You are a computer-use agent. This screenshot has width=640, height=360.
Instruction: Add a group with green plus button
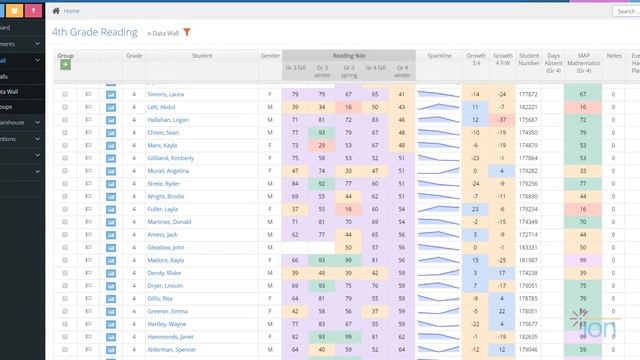(65, 64)
